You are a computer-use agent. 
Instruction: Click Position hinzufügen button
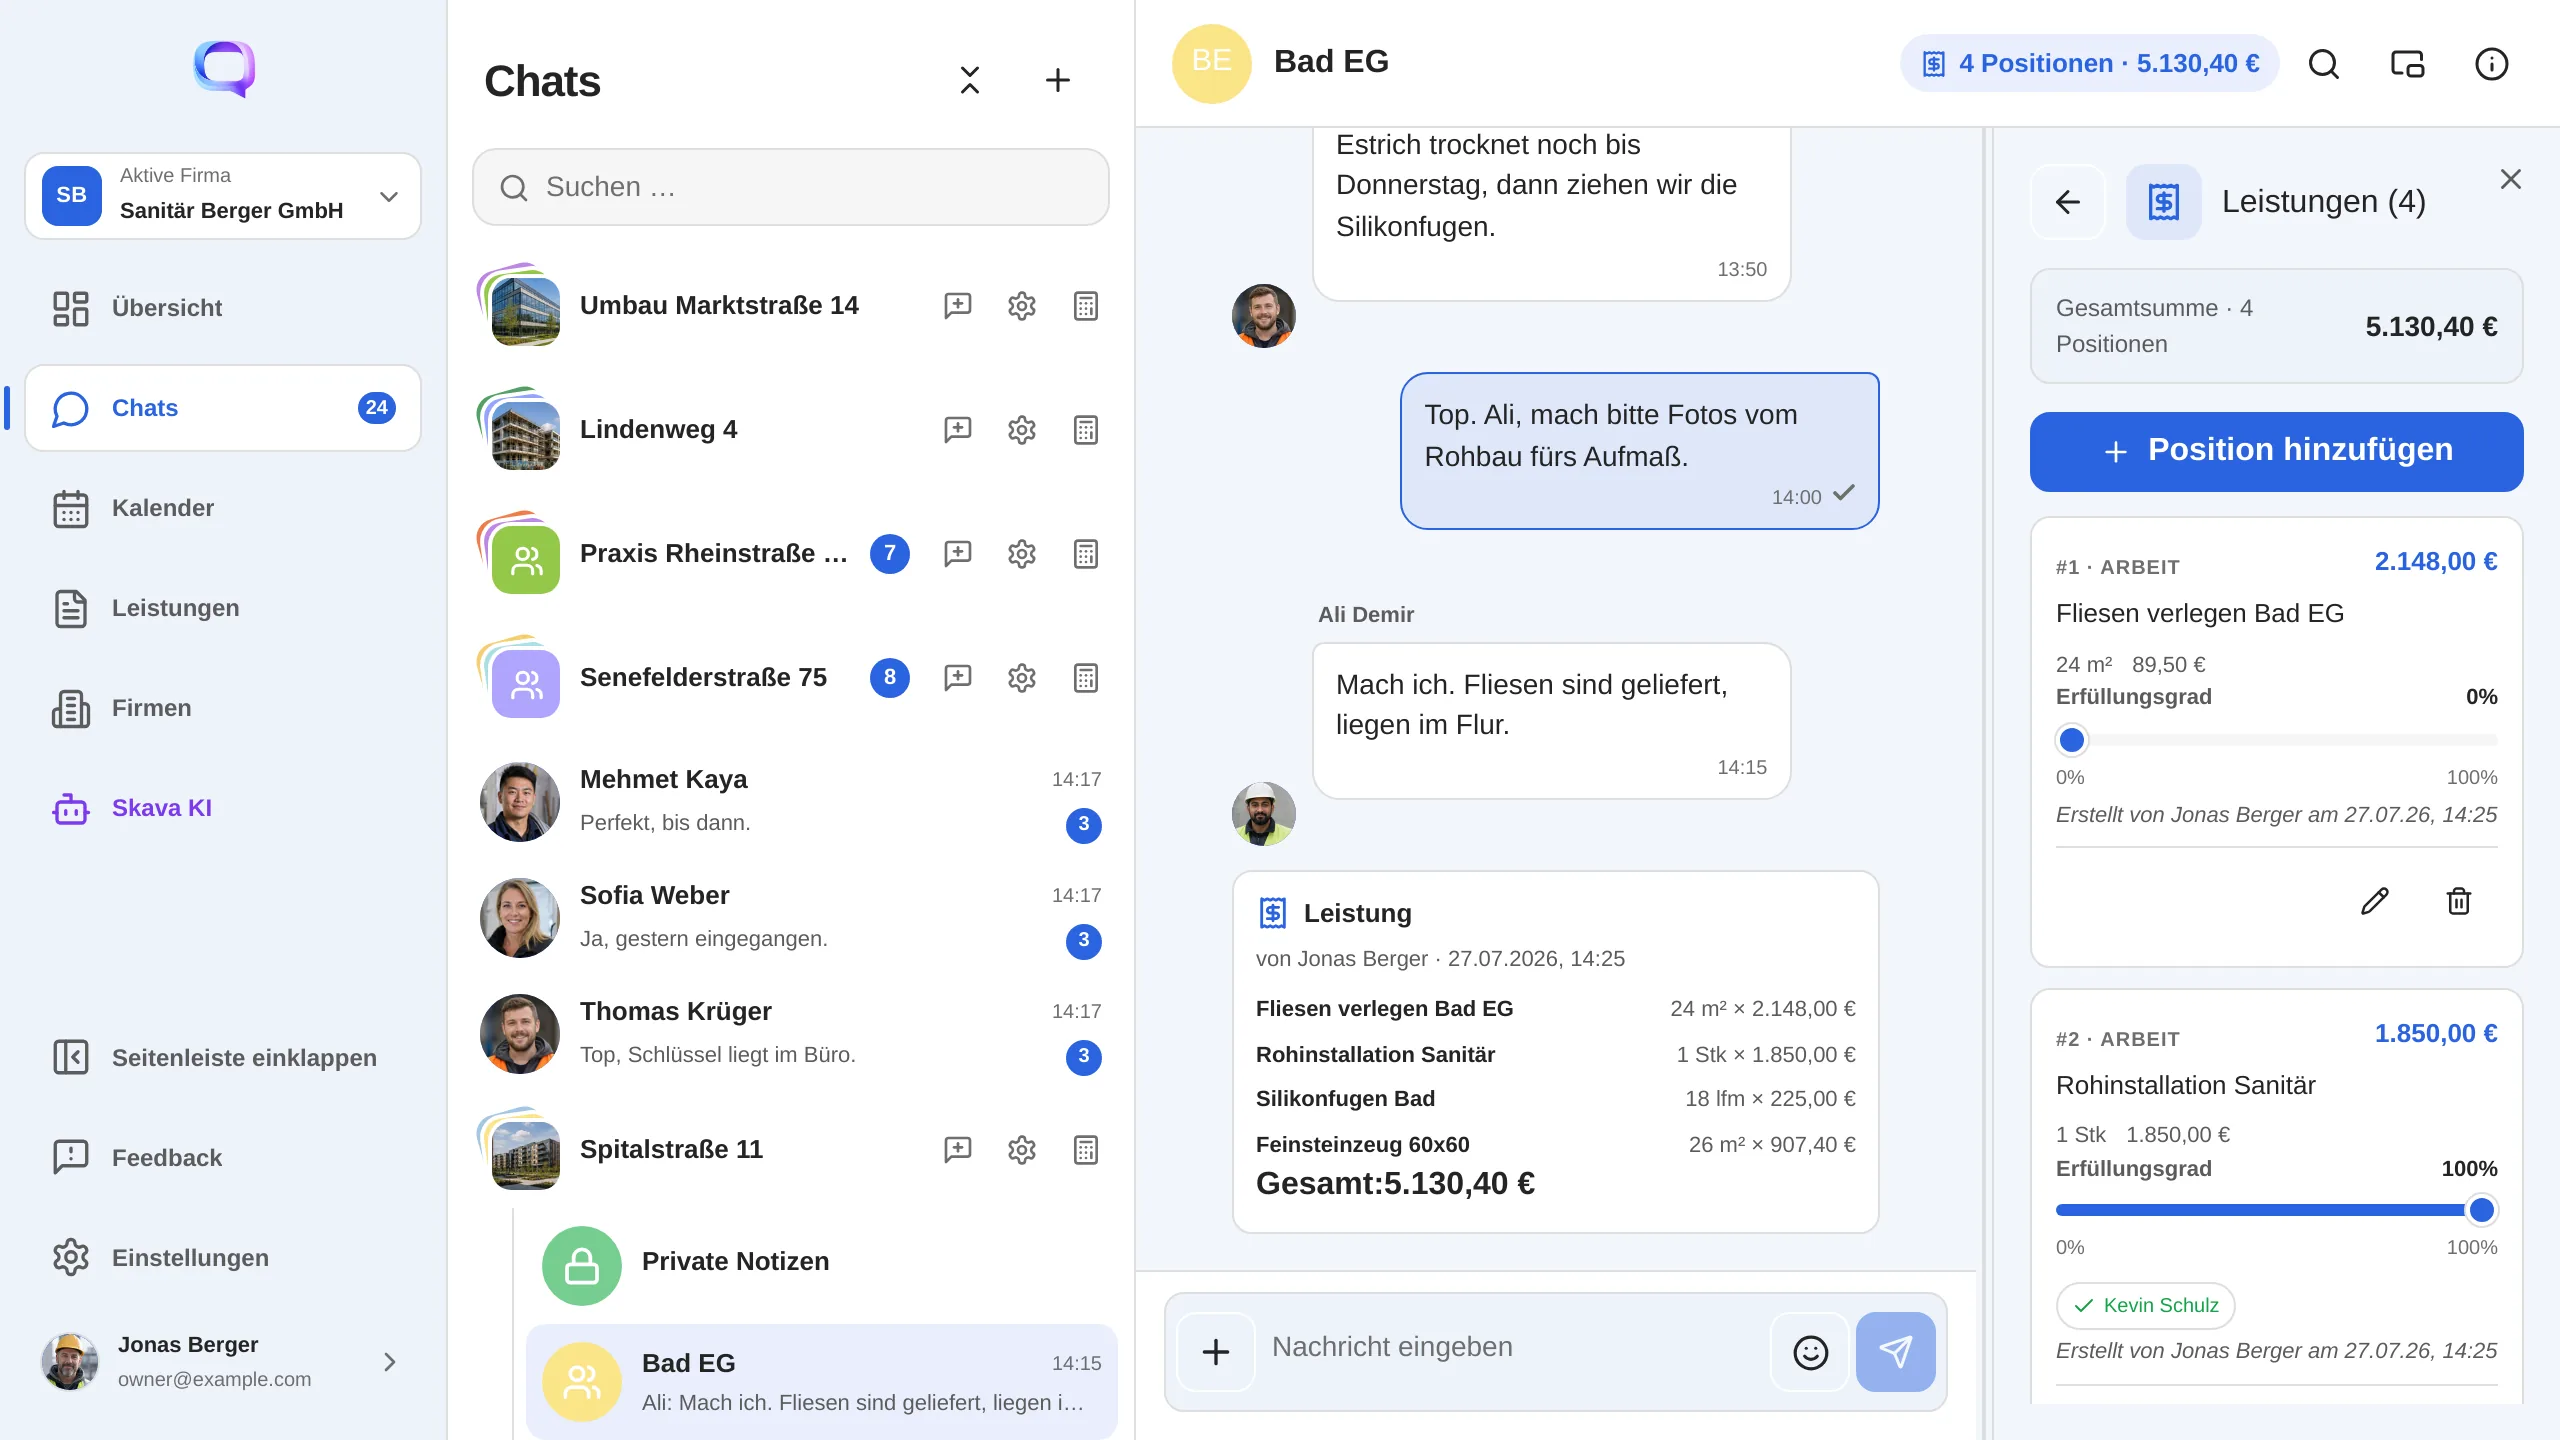point(2276,451)
